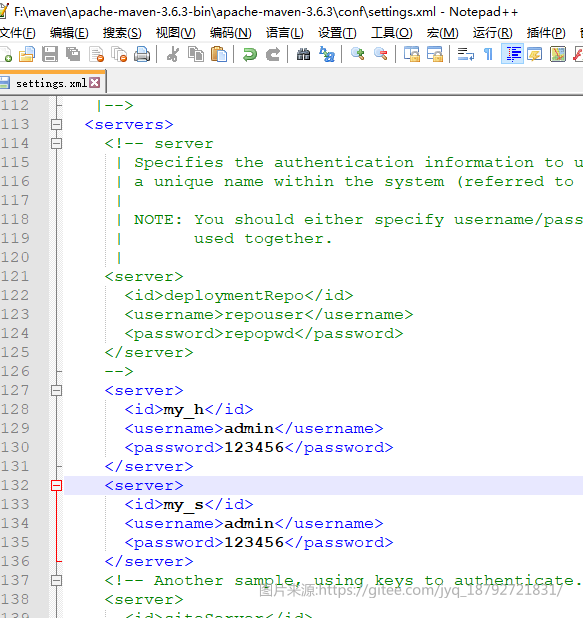Image resolution: width=583 pixels, height=618 pixels.
Task: Open the 语言(L) menu
Action: point(285,33)
